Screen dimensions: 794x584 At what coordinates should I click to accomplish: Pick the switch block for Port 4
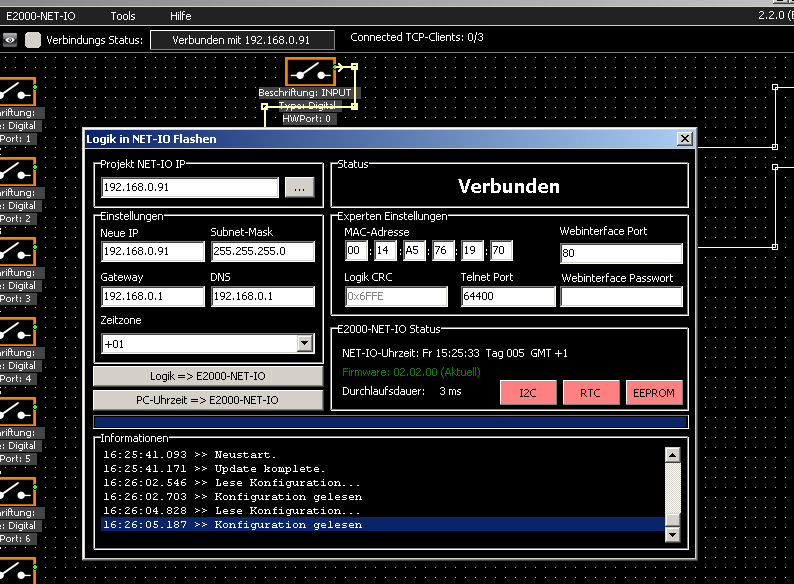click(x=16, y=332)
